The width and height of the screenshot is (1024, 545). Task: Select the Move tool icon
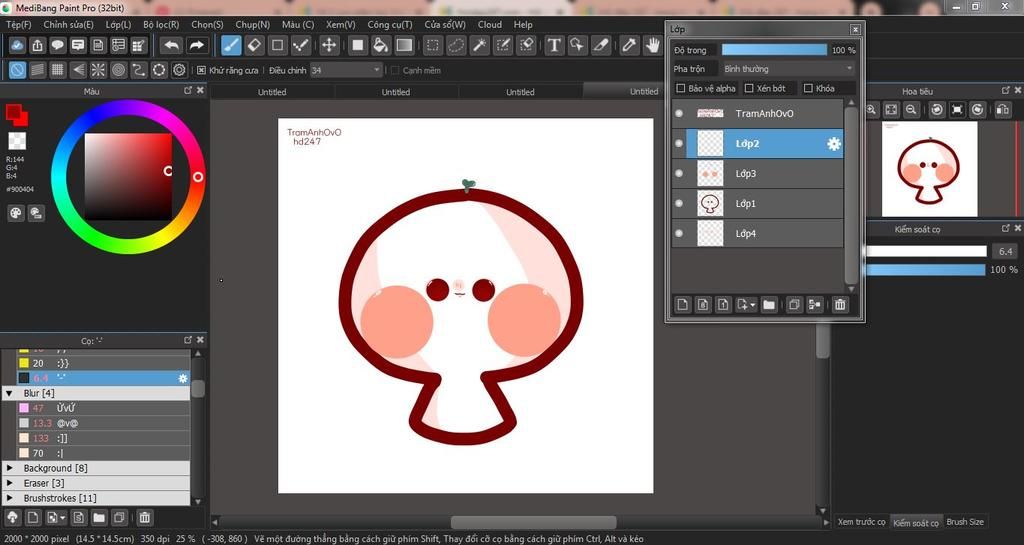[x=329, y=45]
